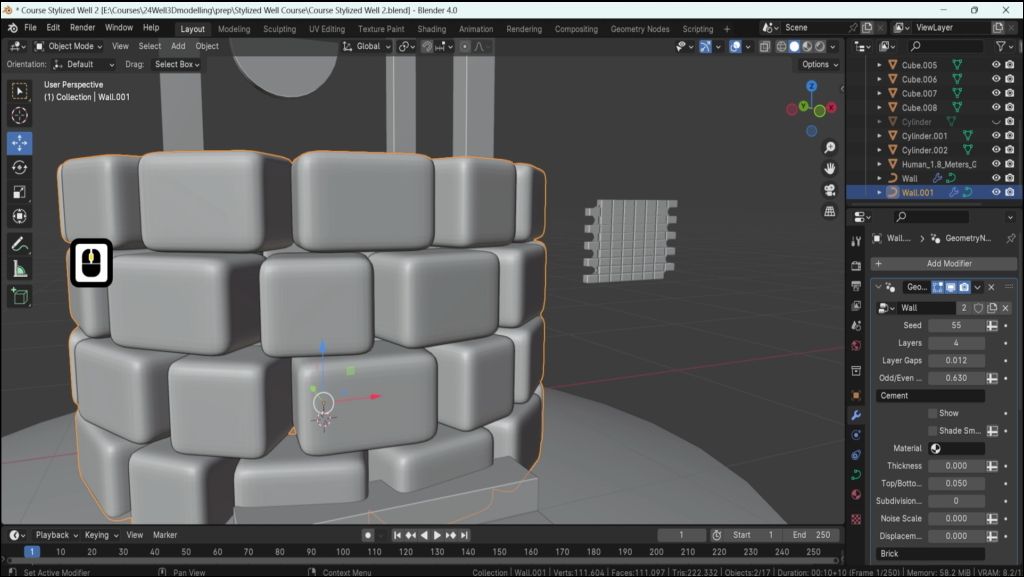
Task: Pick the Select Box tool icon
Action: [x=20, y=91]
